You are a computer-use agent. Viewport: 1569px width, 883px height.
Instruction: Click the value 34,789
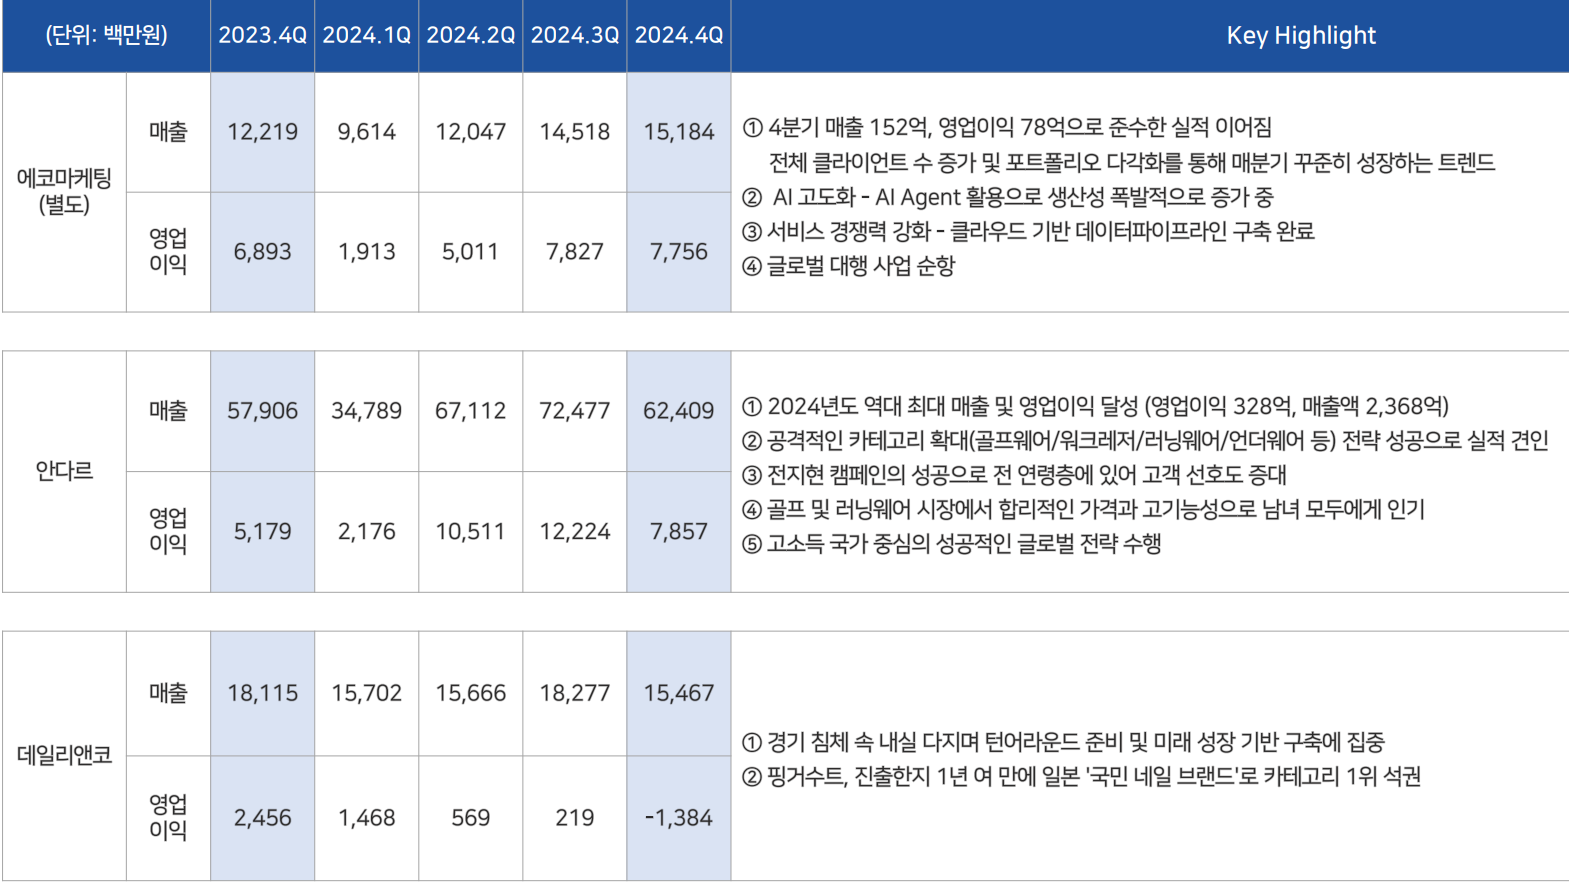(x=366, y=411)
